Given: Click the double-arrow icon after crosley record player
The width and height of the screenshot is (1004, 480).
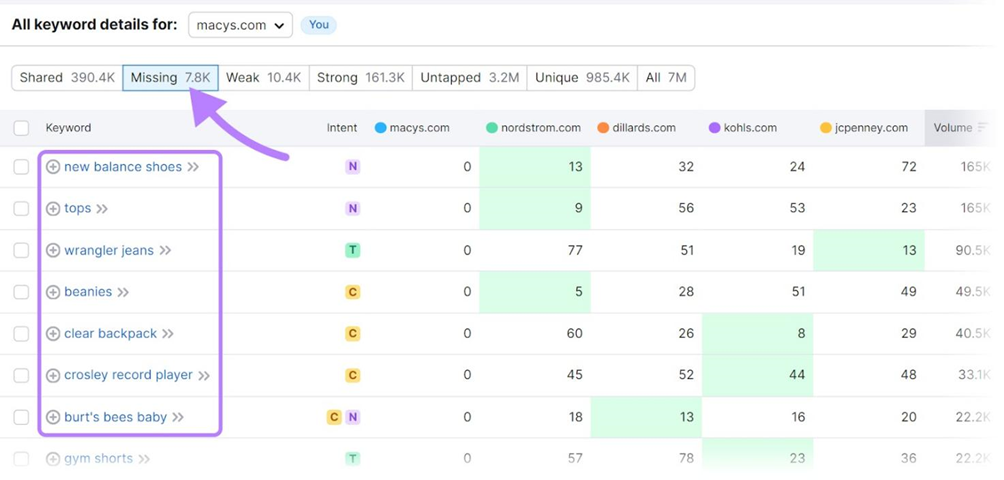Looking at the screenshot, I should (x=204, y=376).
